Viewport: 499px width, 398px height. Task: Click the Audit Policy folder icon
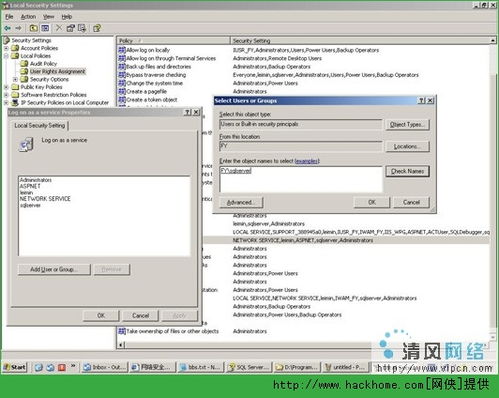pyautogui.click(x=24, y=63)
